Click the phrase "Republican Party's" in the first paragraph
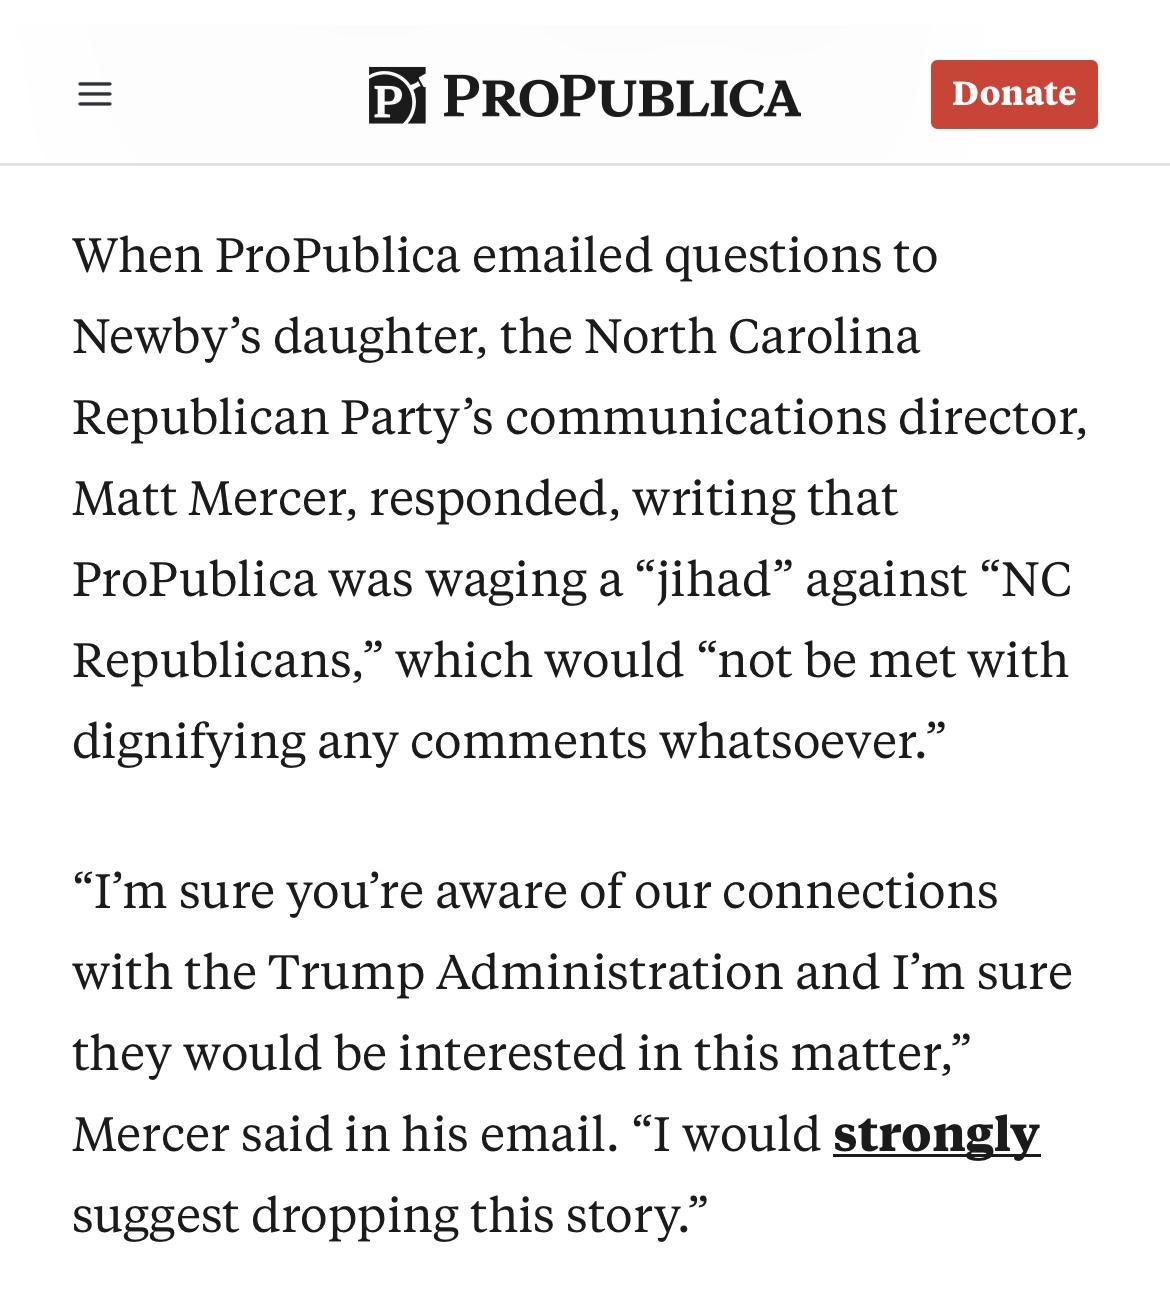1170x1295 pixels. tap(282, 417)
